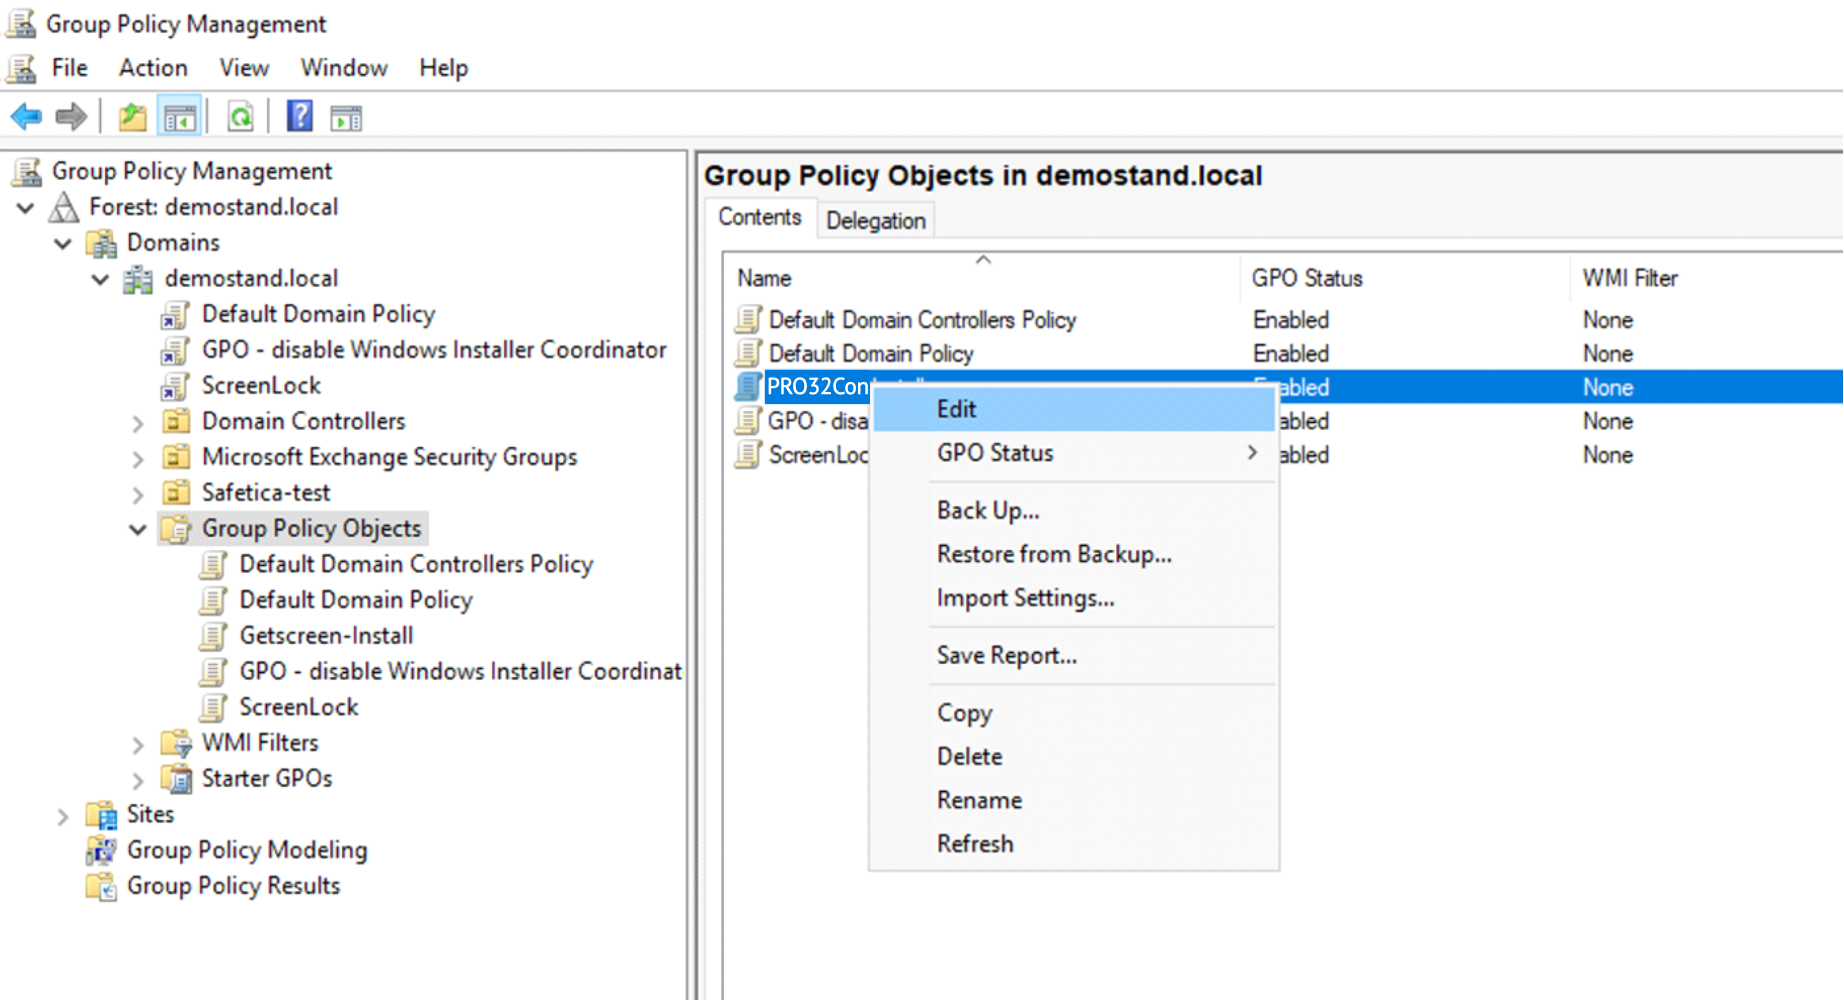The height and width of the screenshot is (1001, 1844).
Task: Expand the Sites tree node
Action: pos(63,816)
